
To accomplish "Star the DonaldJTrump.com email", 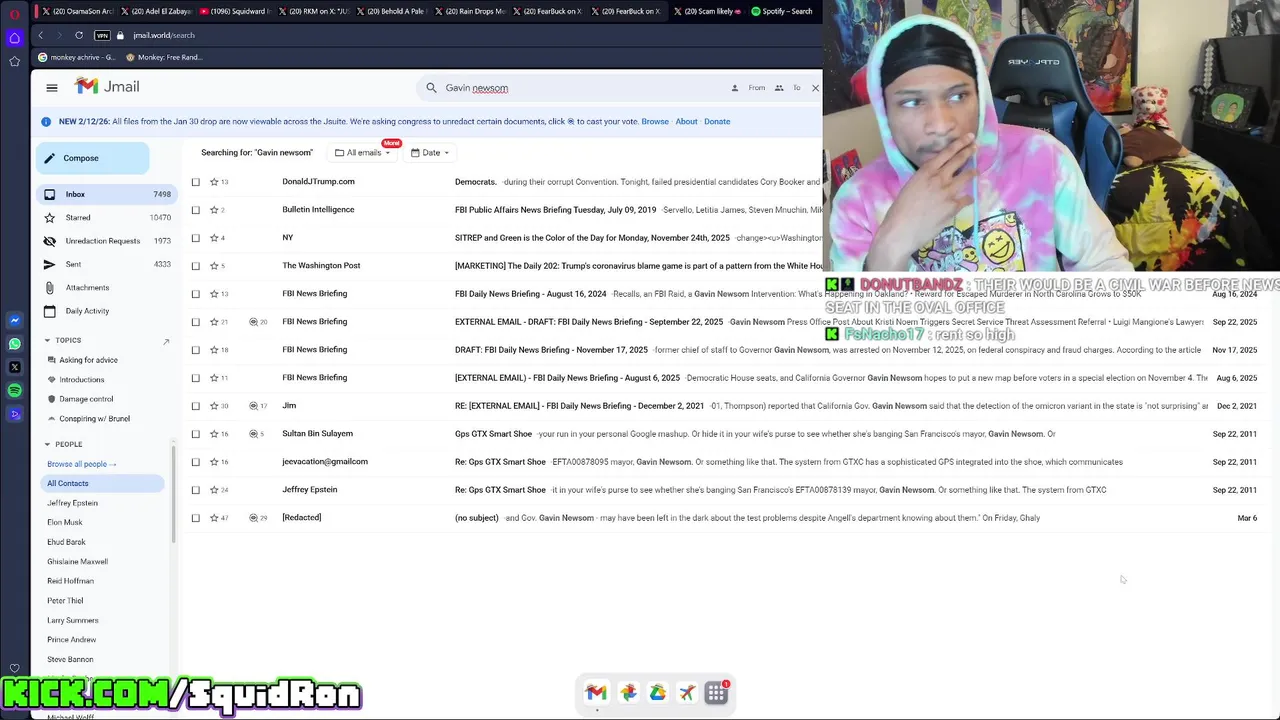I will [x=214, y=182].
